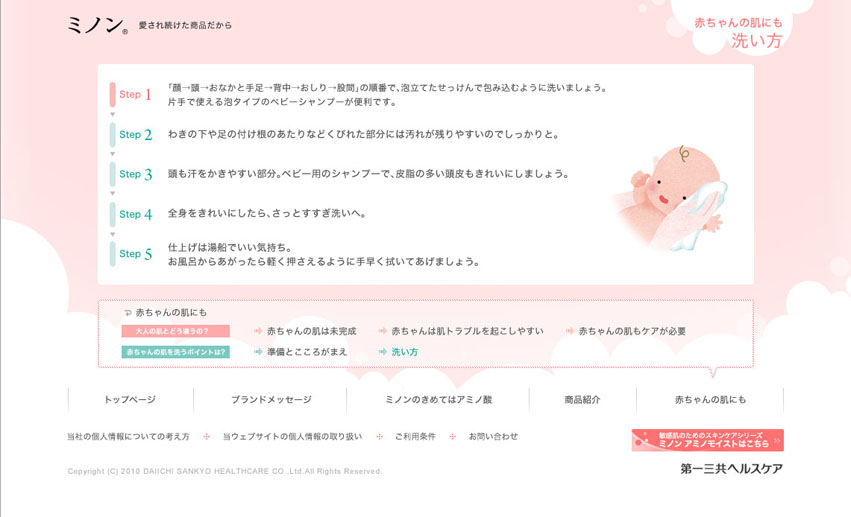The height and width of the screenshot is (517, 851).
Task: Open お問い合わせ footer link
Action: click(493, 436)
